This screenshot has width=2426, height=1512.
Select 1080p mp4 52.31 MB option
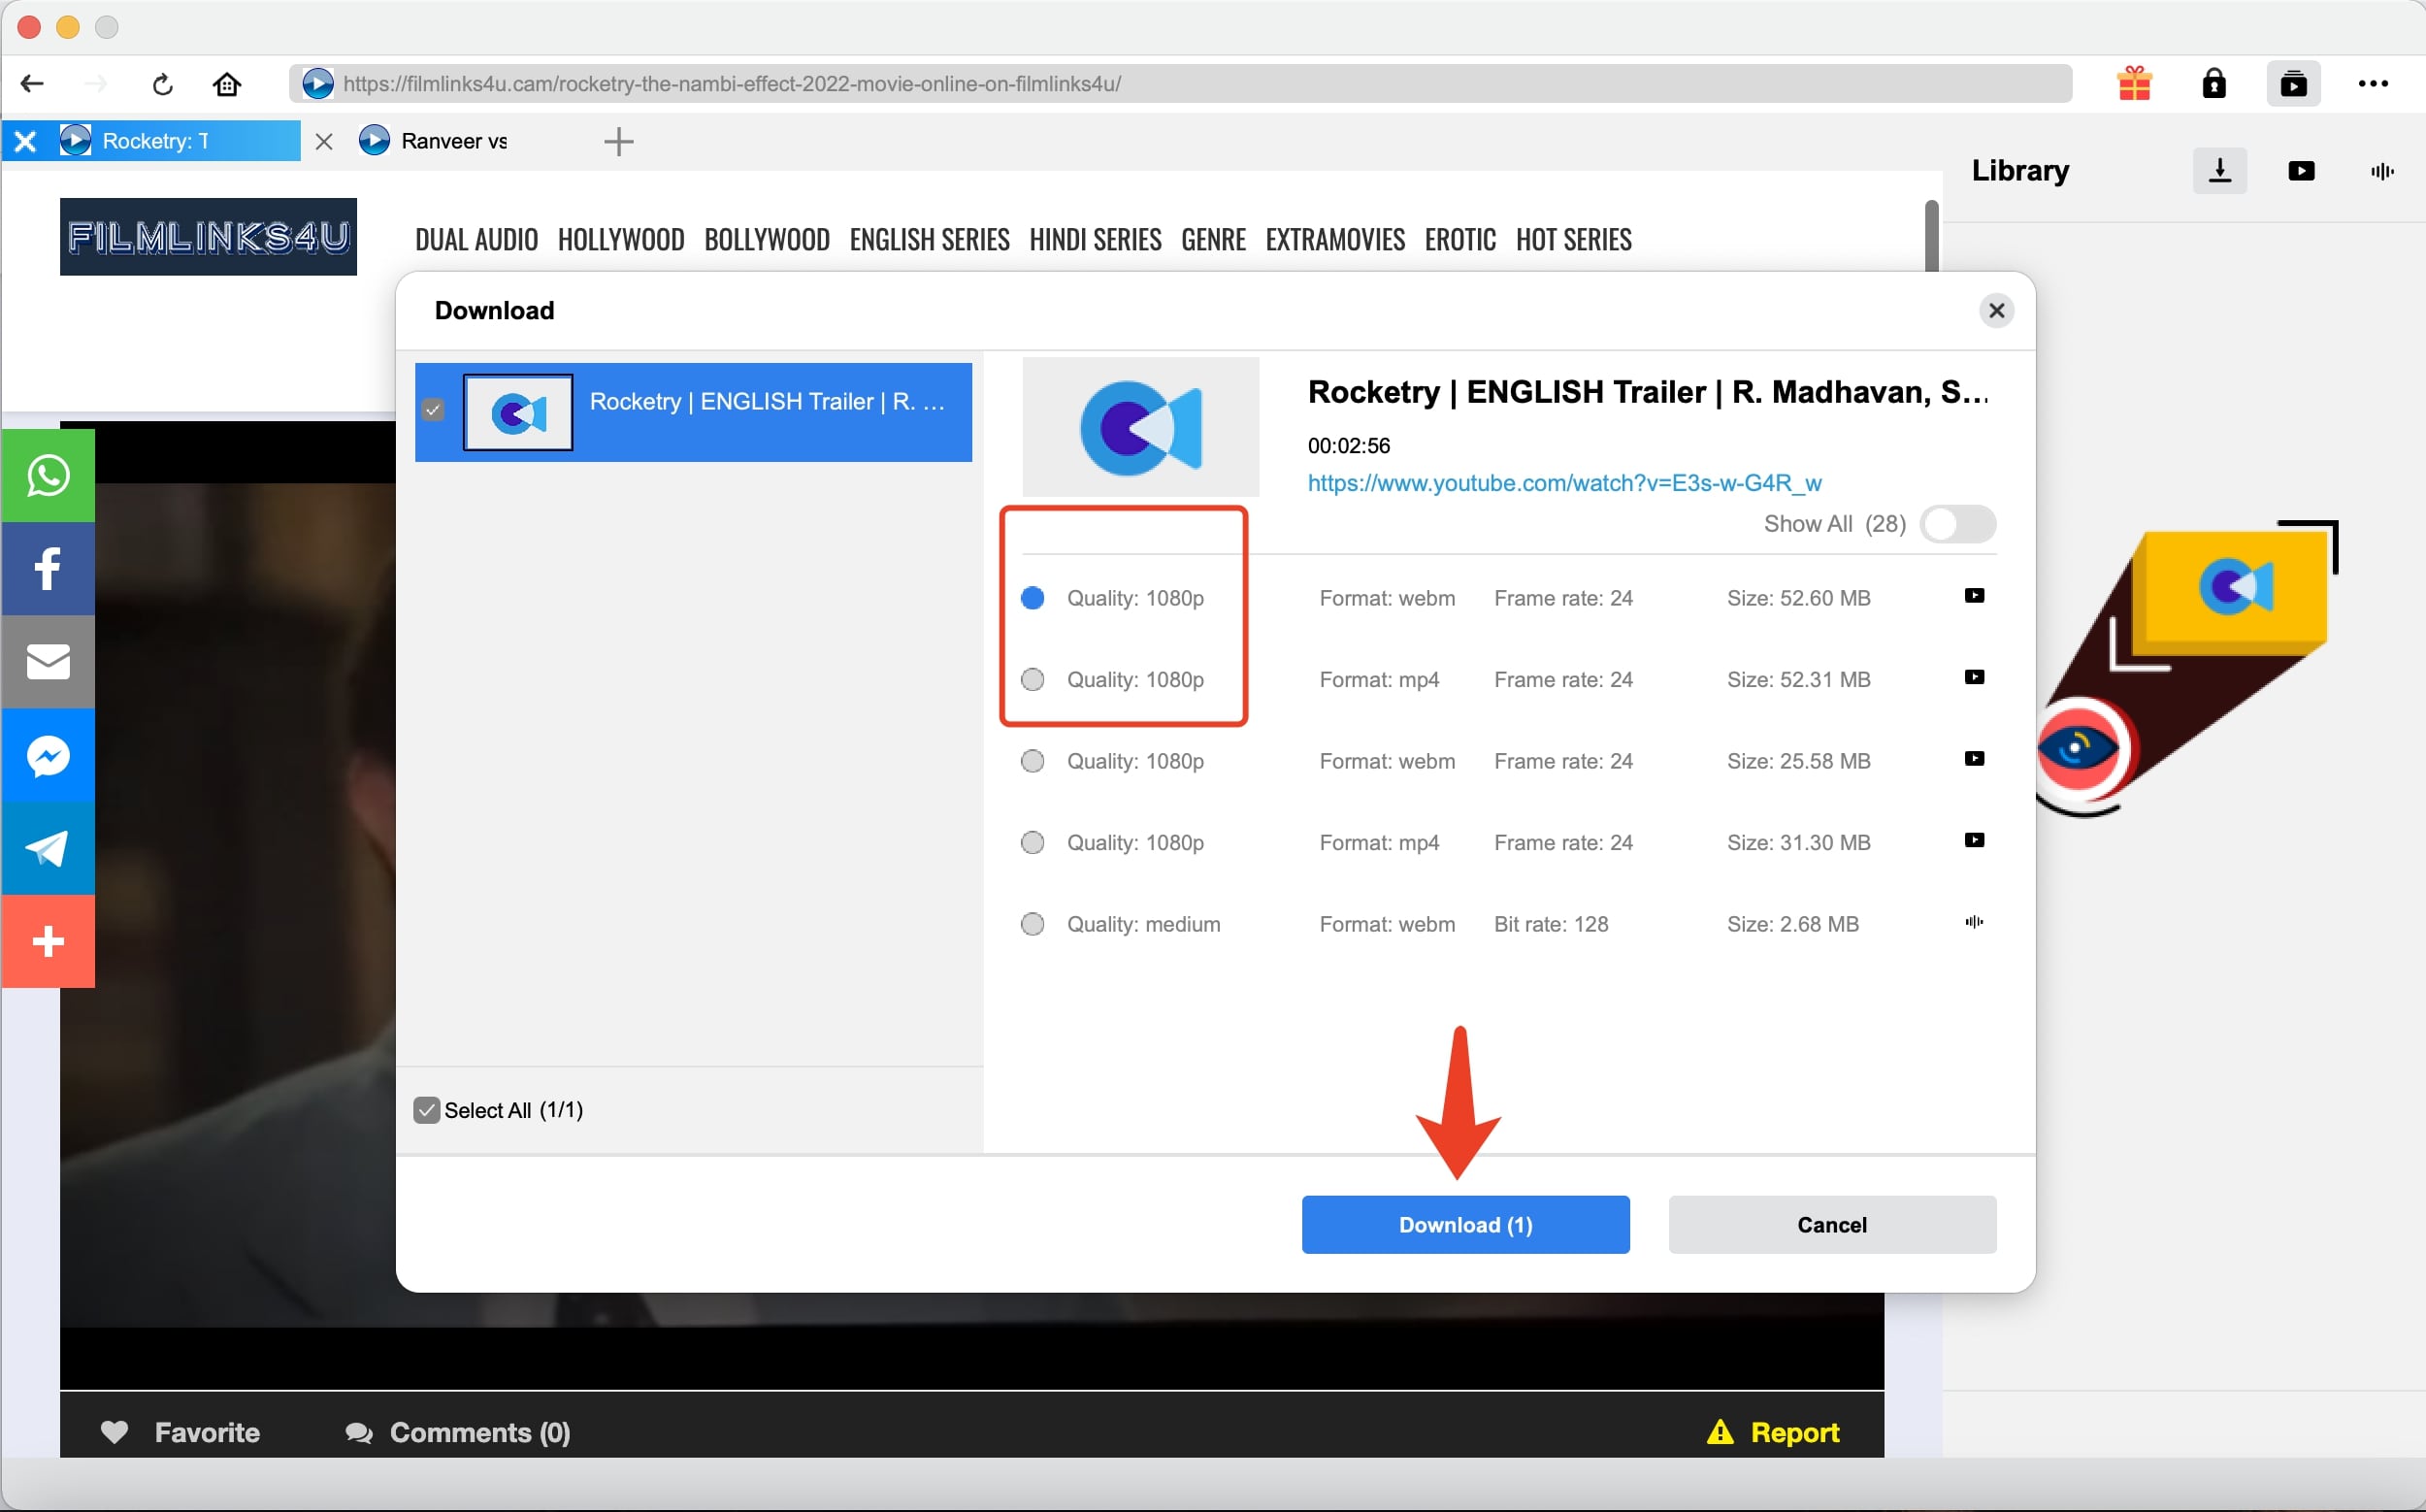1032,680
